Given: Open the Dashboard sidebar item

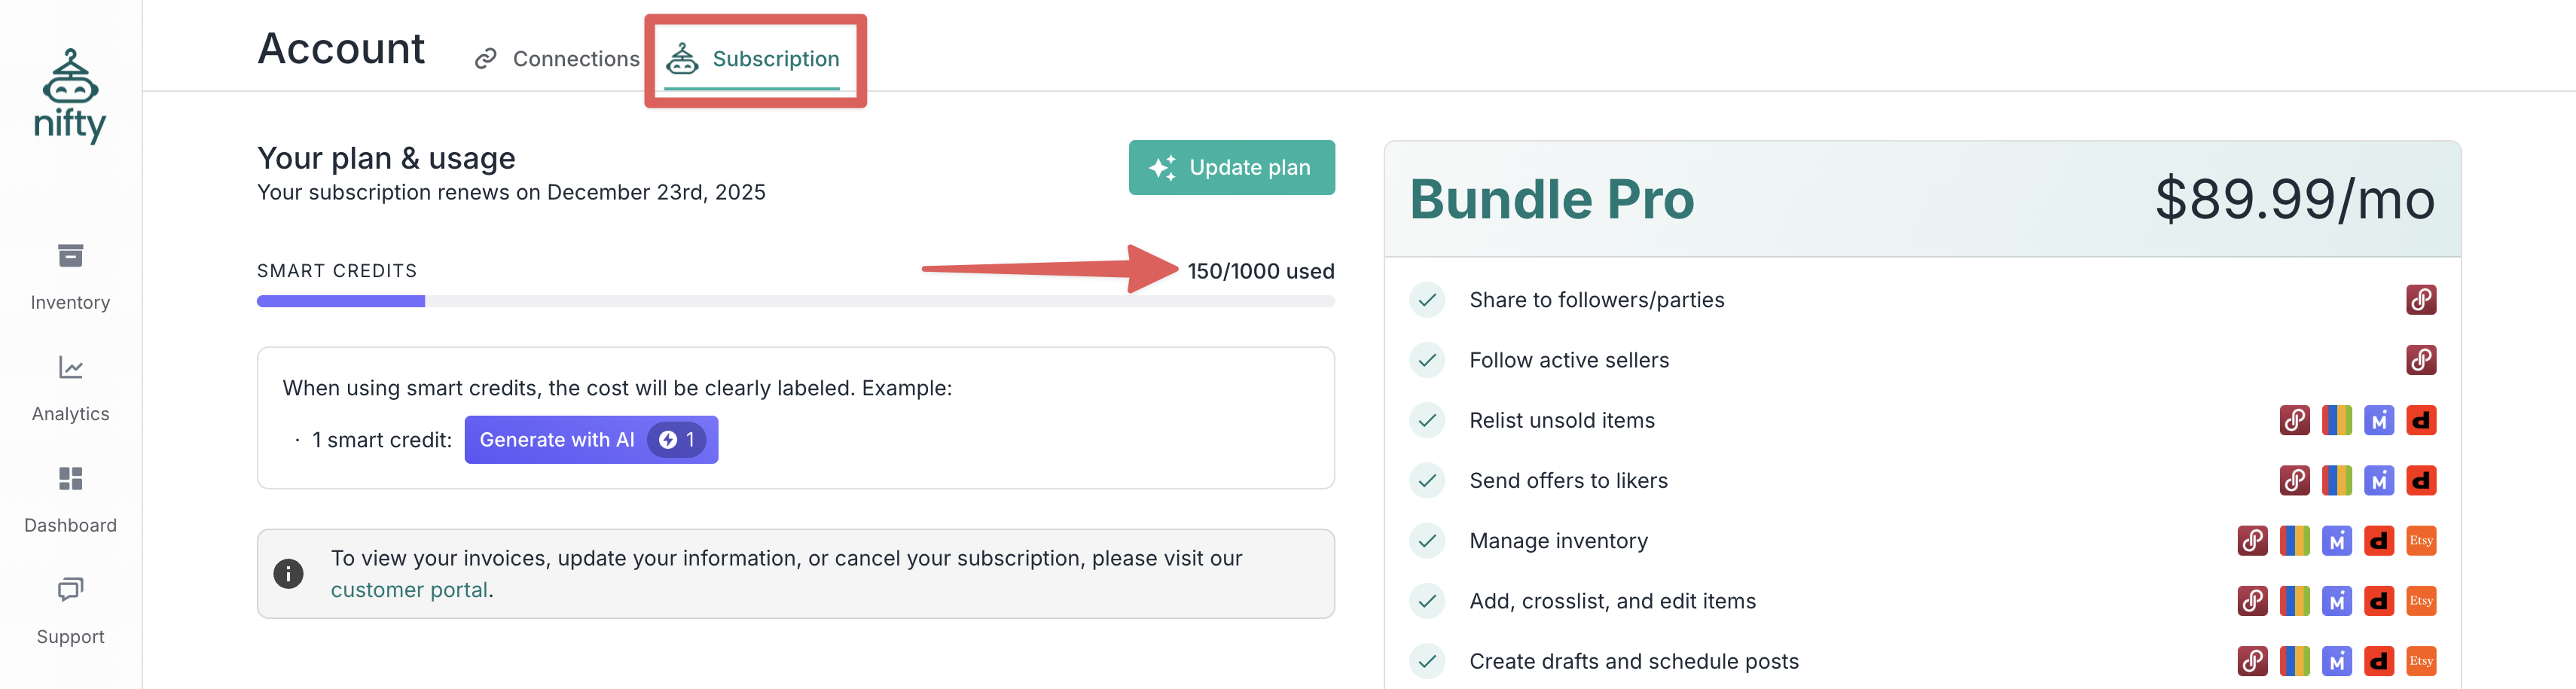Looking at the screenshot, I should (70, 499).
